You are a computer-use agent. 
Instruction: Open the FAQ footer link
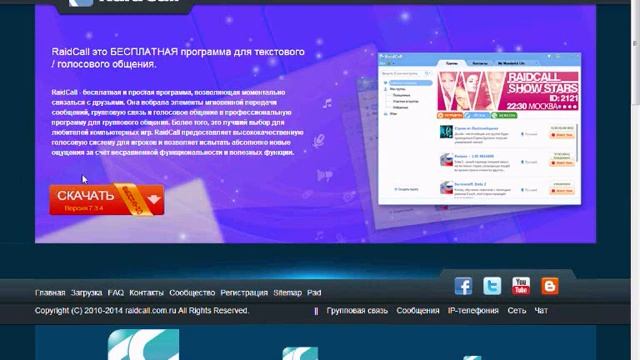[x=116, y=293]
